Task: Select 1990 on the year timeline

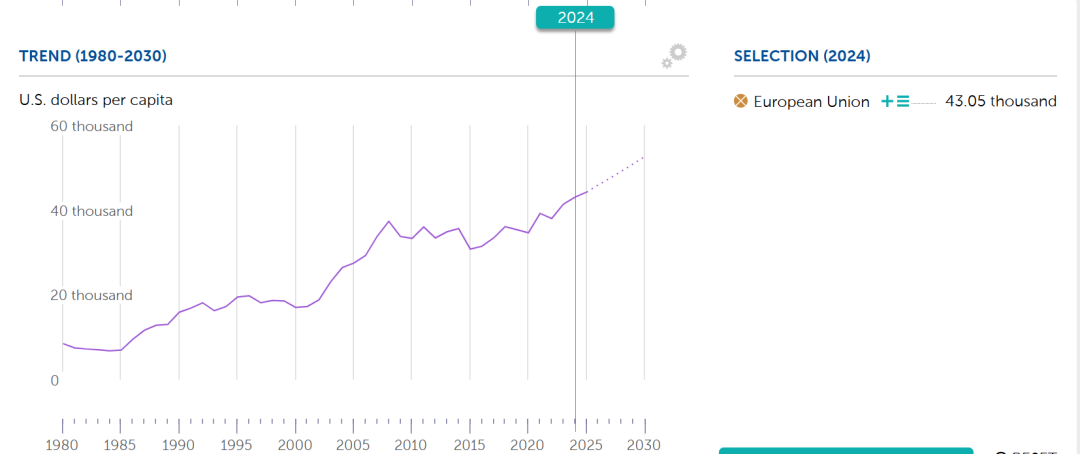Action: coord(179,444)
